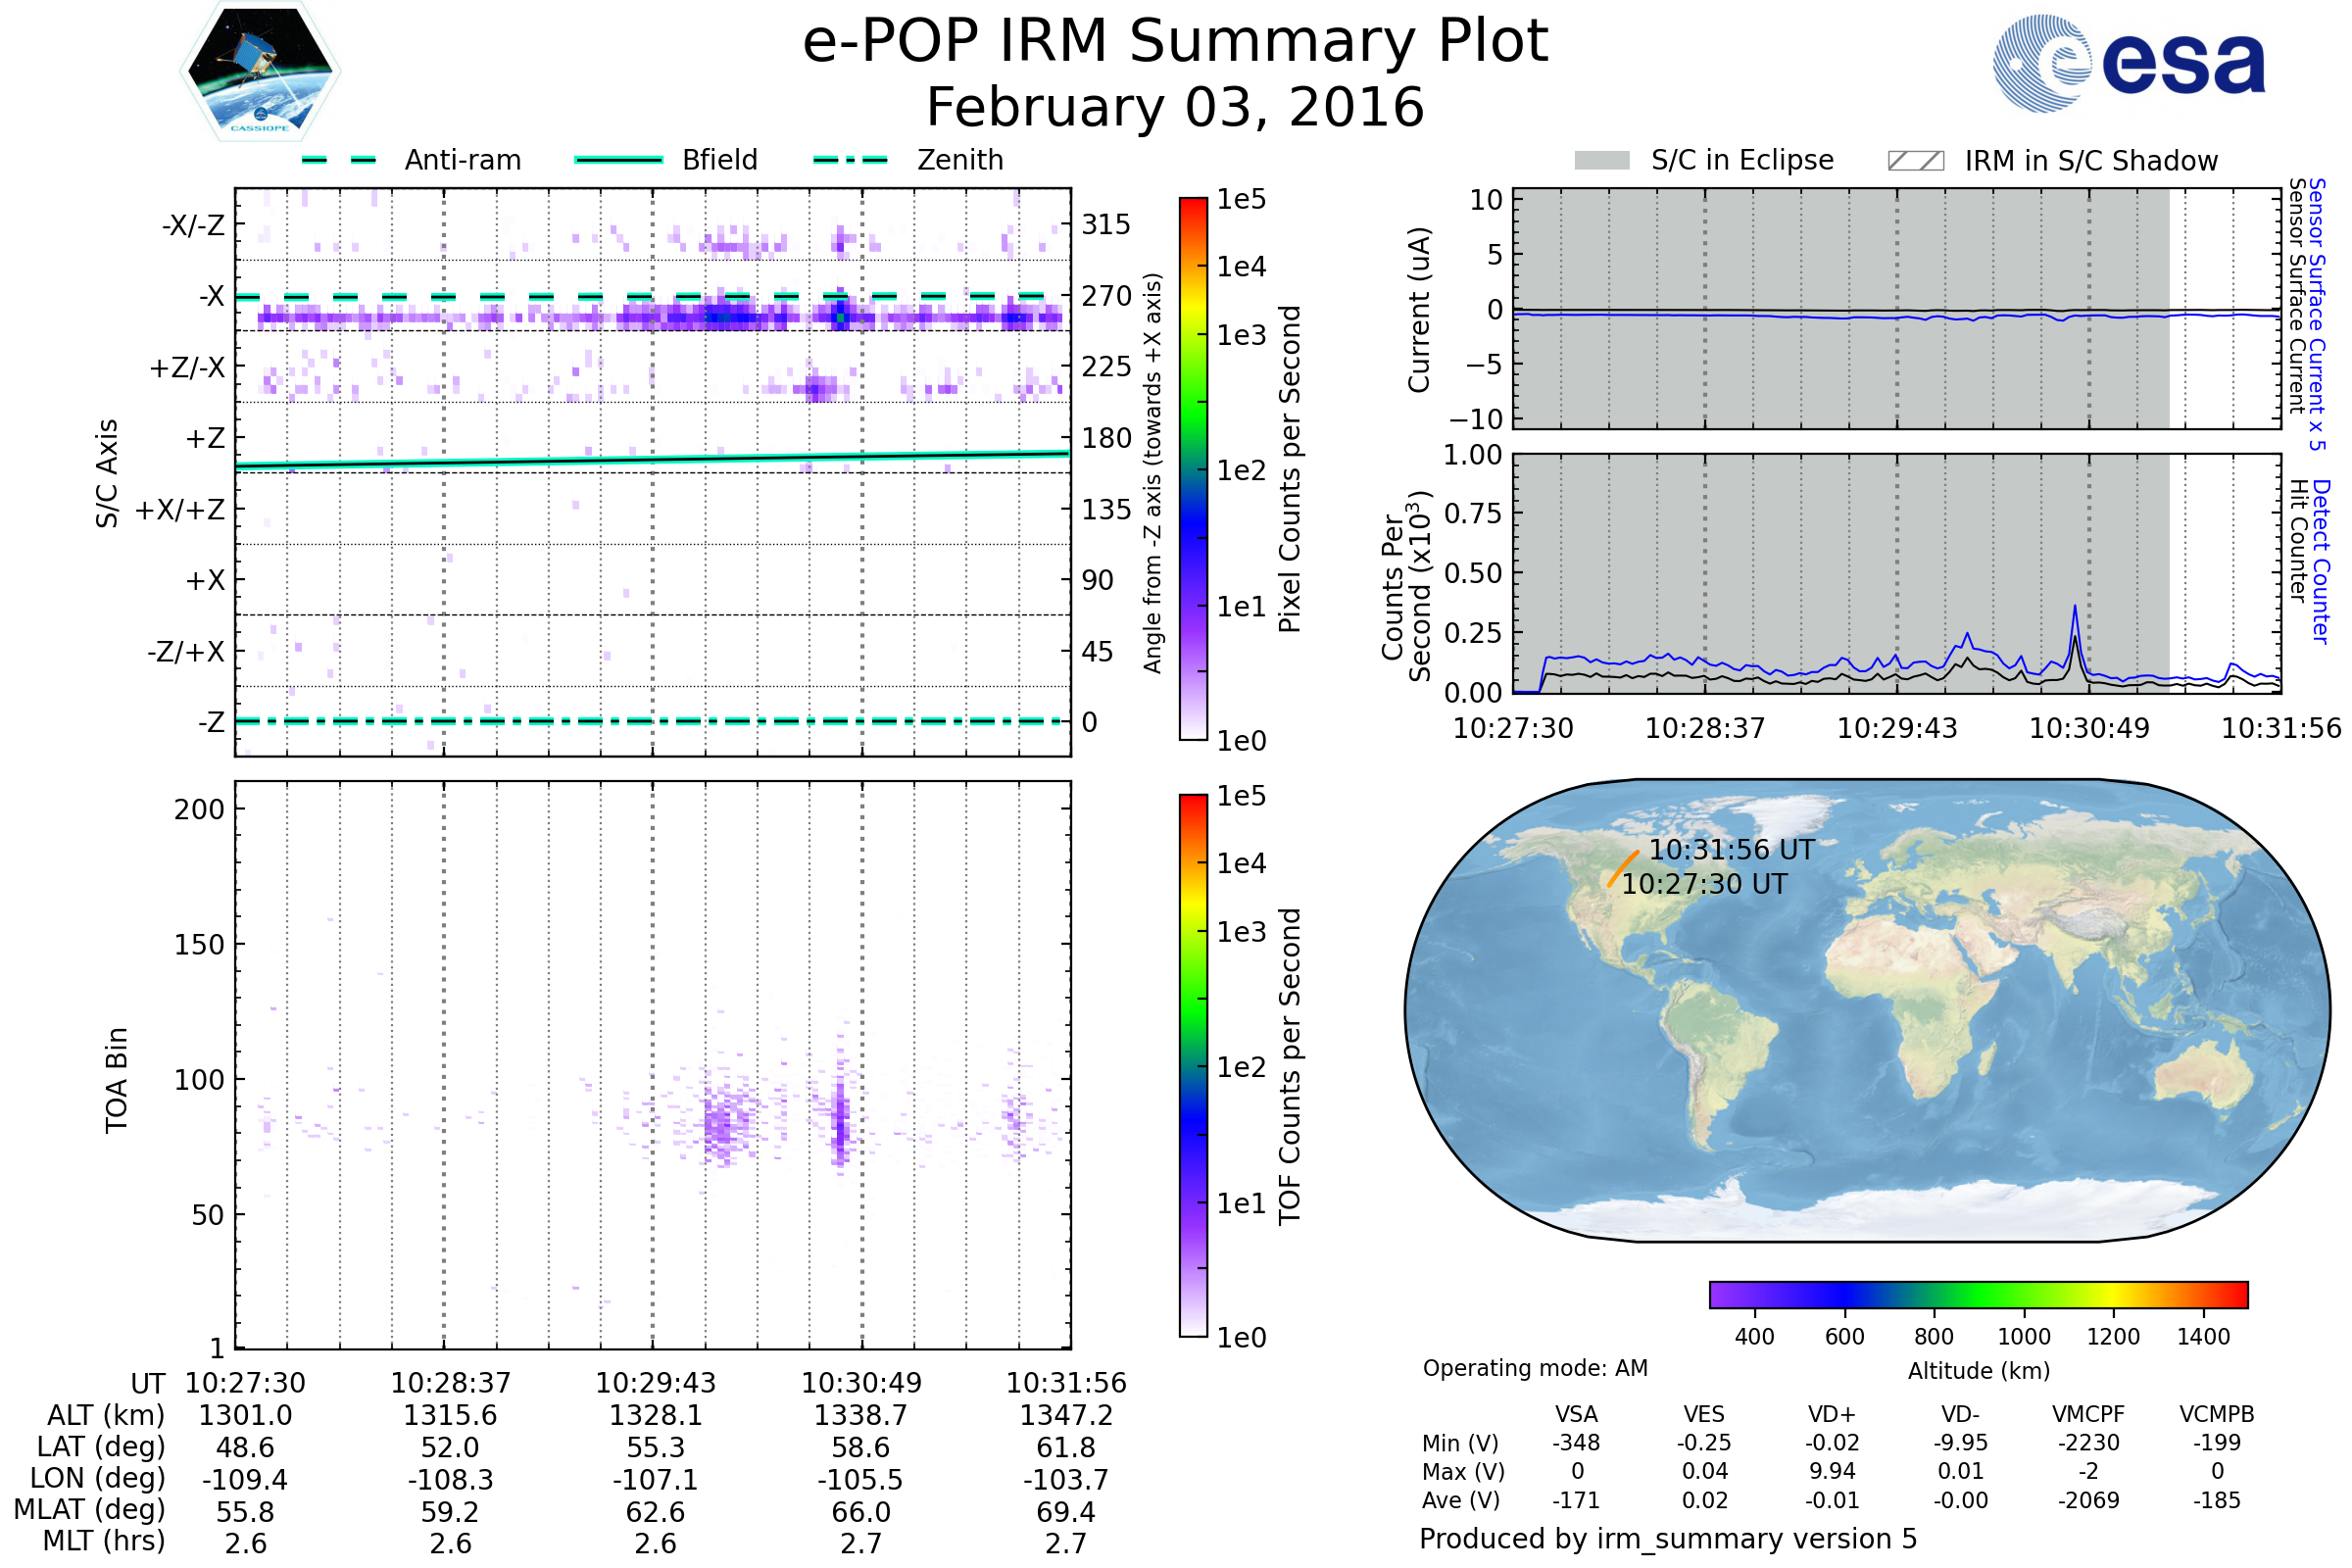Click the large peak in the Detect Counter plot

(x=2075, y=609)
